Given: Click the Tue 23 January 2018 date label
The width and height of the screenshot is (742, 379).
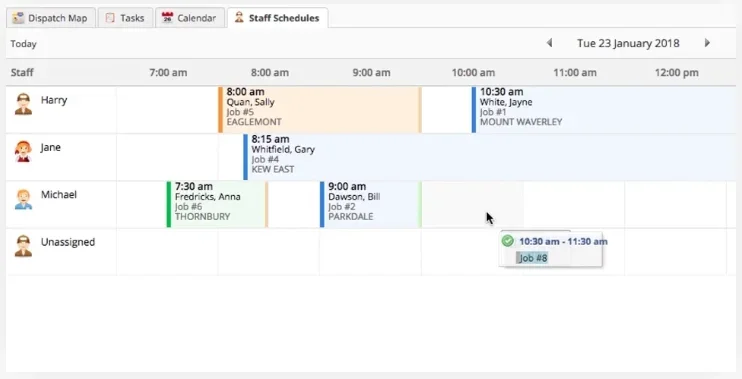Looking at the screenshot, I should (x=628, y=43).
